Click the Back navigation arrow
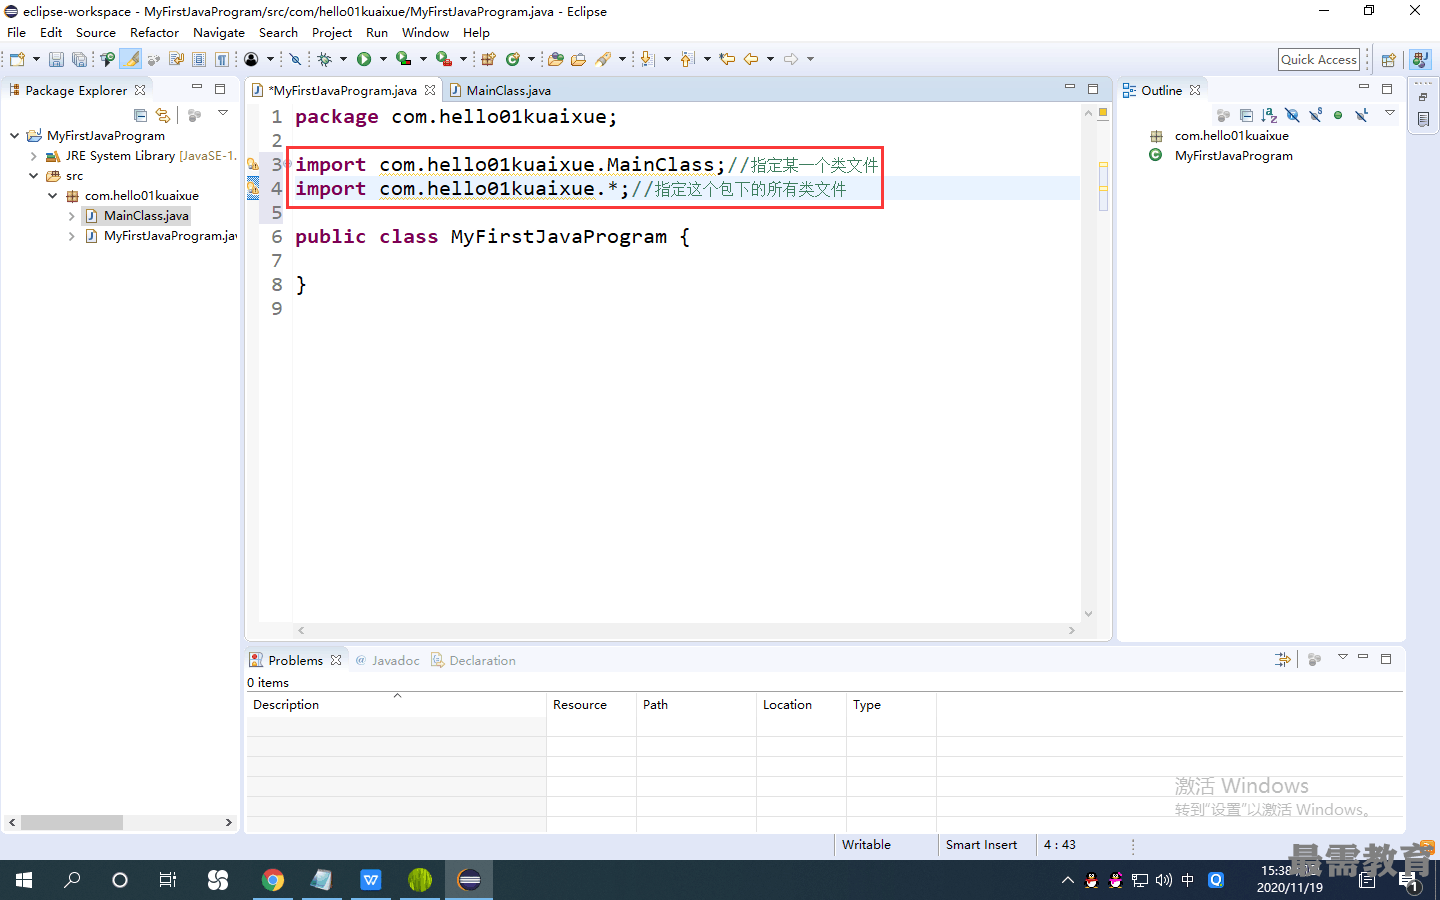The height and width of the screenshot is (900, 1440). (x=751, y=59)
